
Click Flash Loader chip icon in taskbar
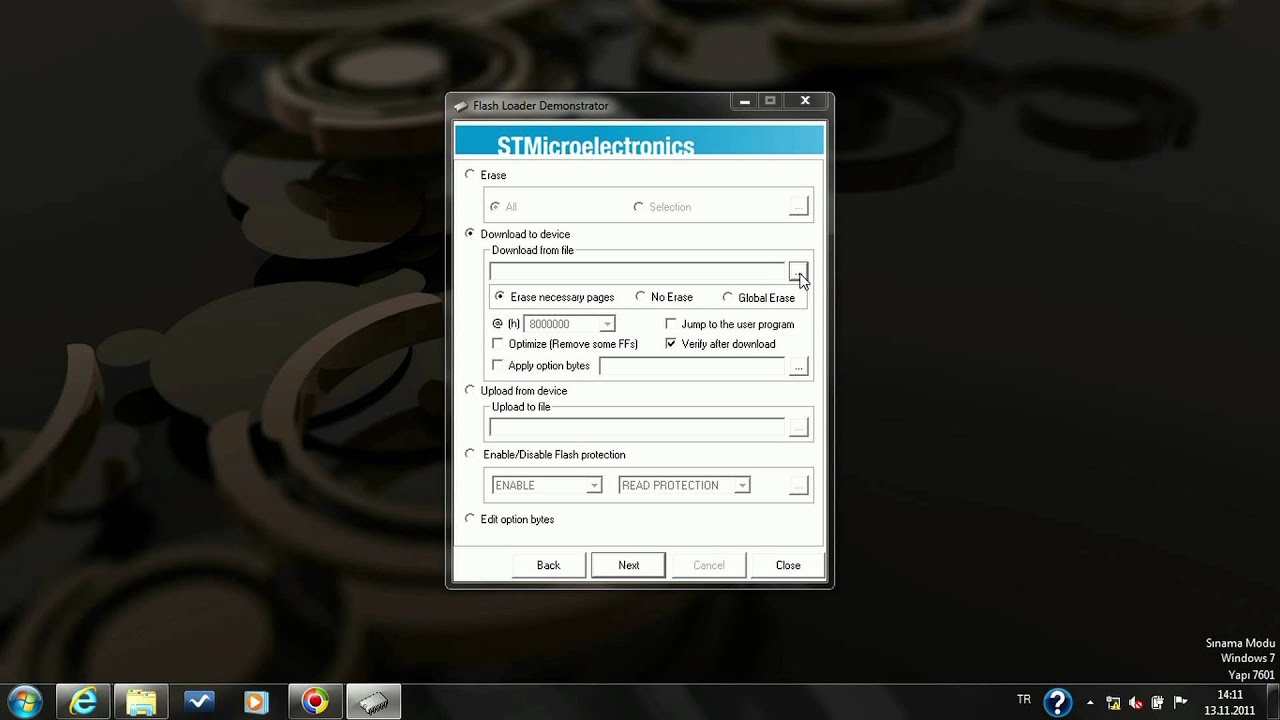pos(373,702)
